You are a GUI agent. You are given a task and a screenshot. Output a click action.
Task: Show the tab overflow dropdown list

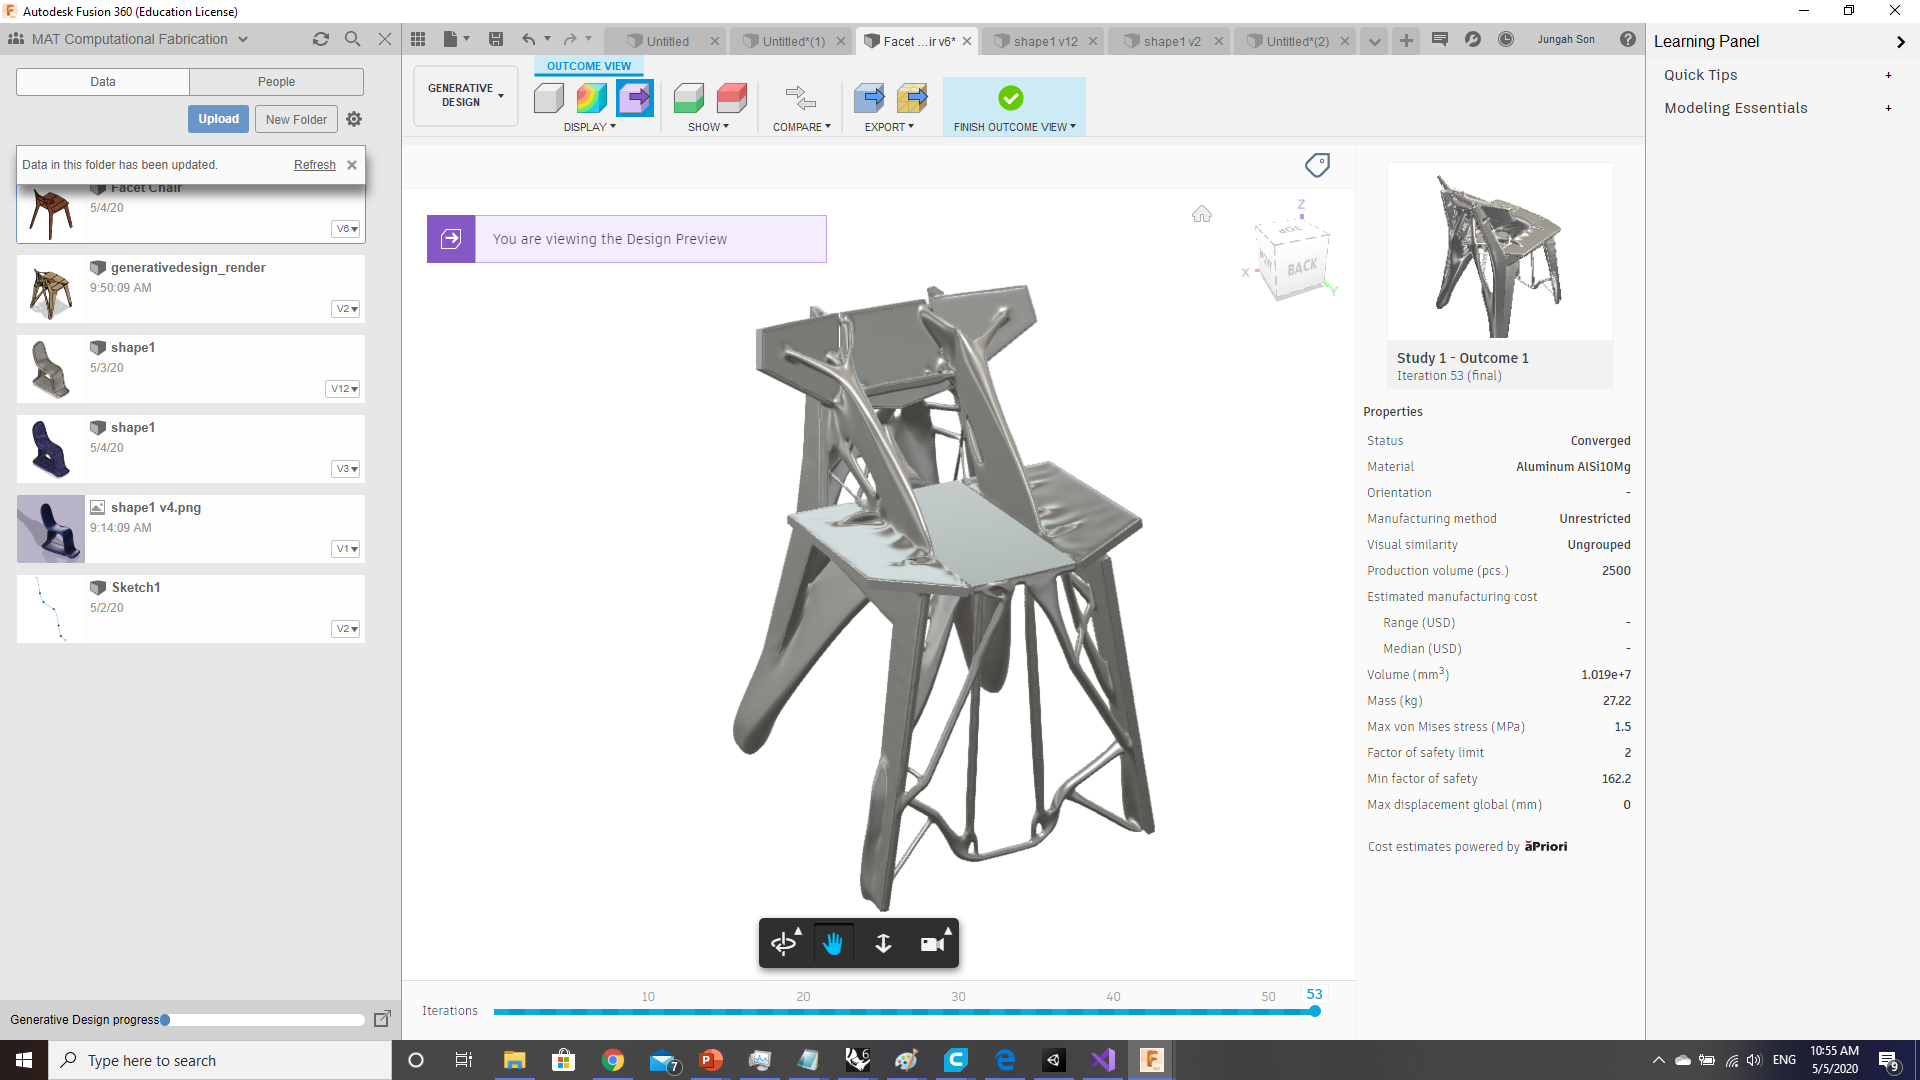click(x=1375, y=41)
